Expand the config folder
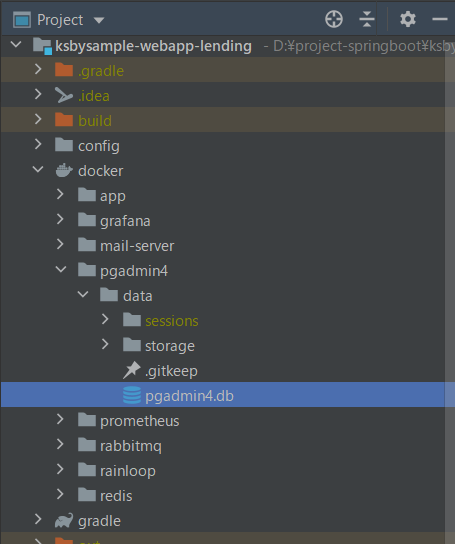This screenshot has width=455, height=544. pos(38,144)
